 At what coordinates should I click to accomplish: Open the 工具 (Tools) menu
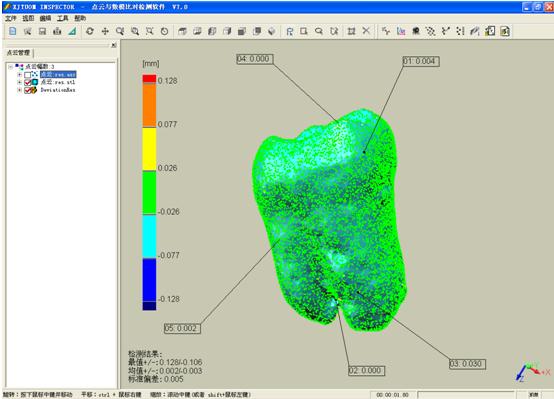click(63, 18)
